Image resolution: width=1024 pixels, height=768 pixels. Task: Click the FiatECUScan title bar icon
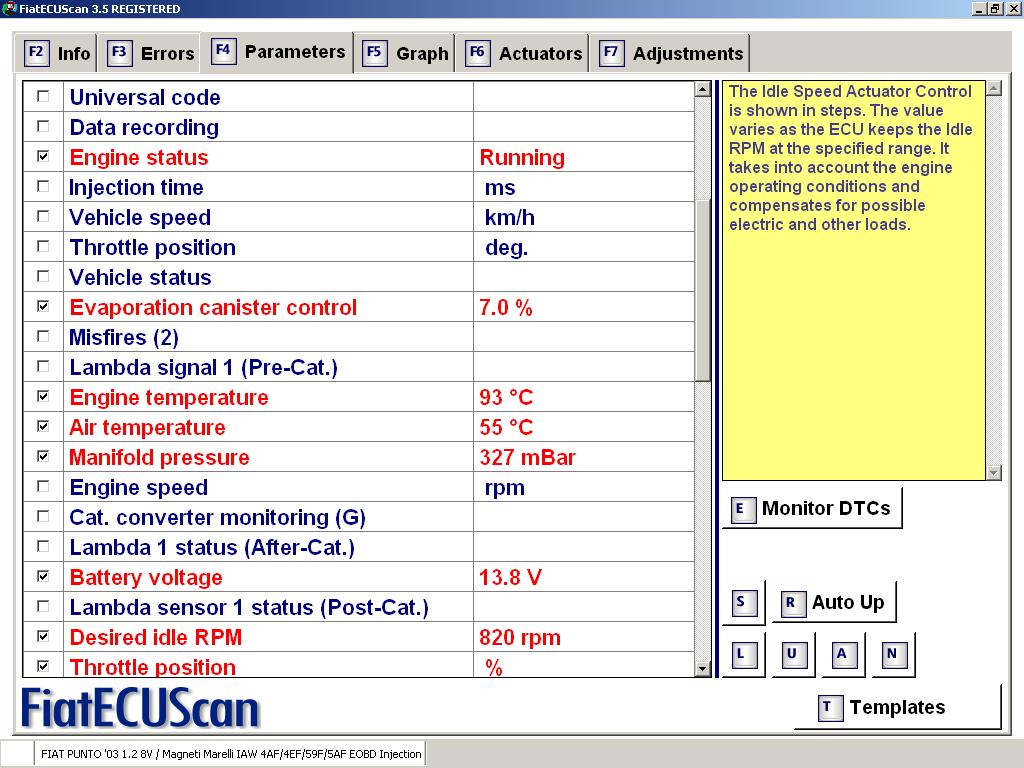[x=8, y=8]
